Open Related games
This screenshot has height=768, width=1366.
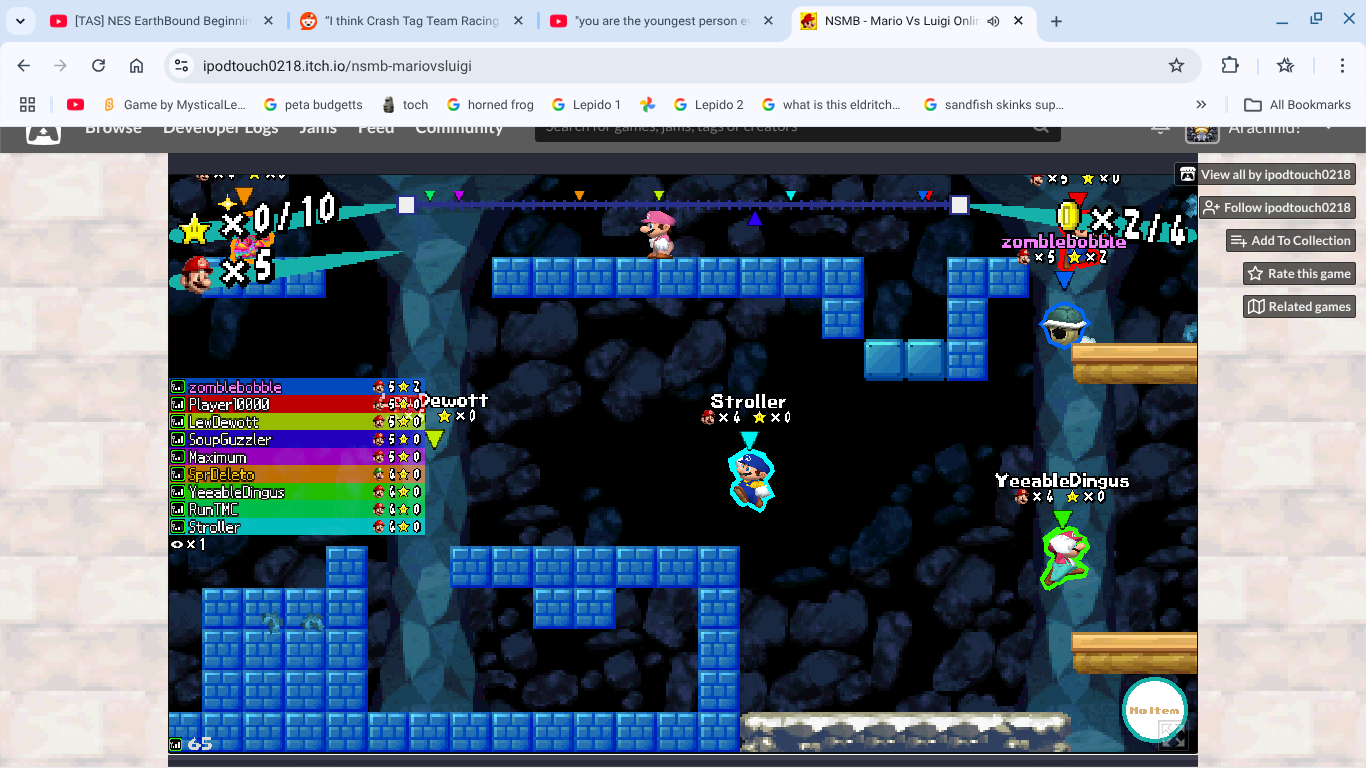[1299, 306]
